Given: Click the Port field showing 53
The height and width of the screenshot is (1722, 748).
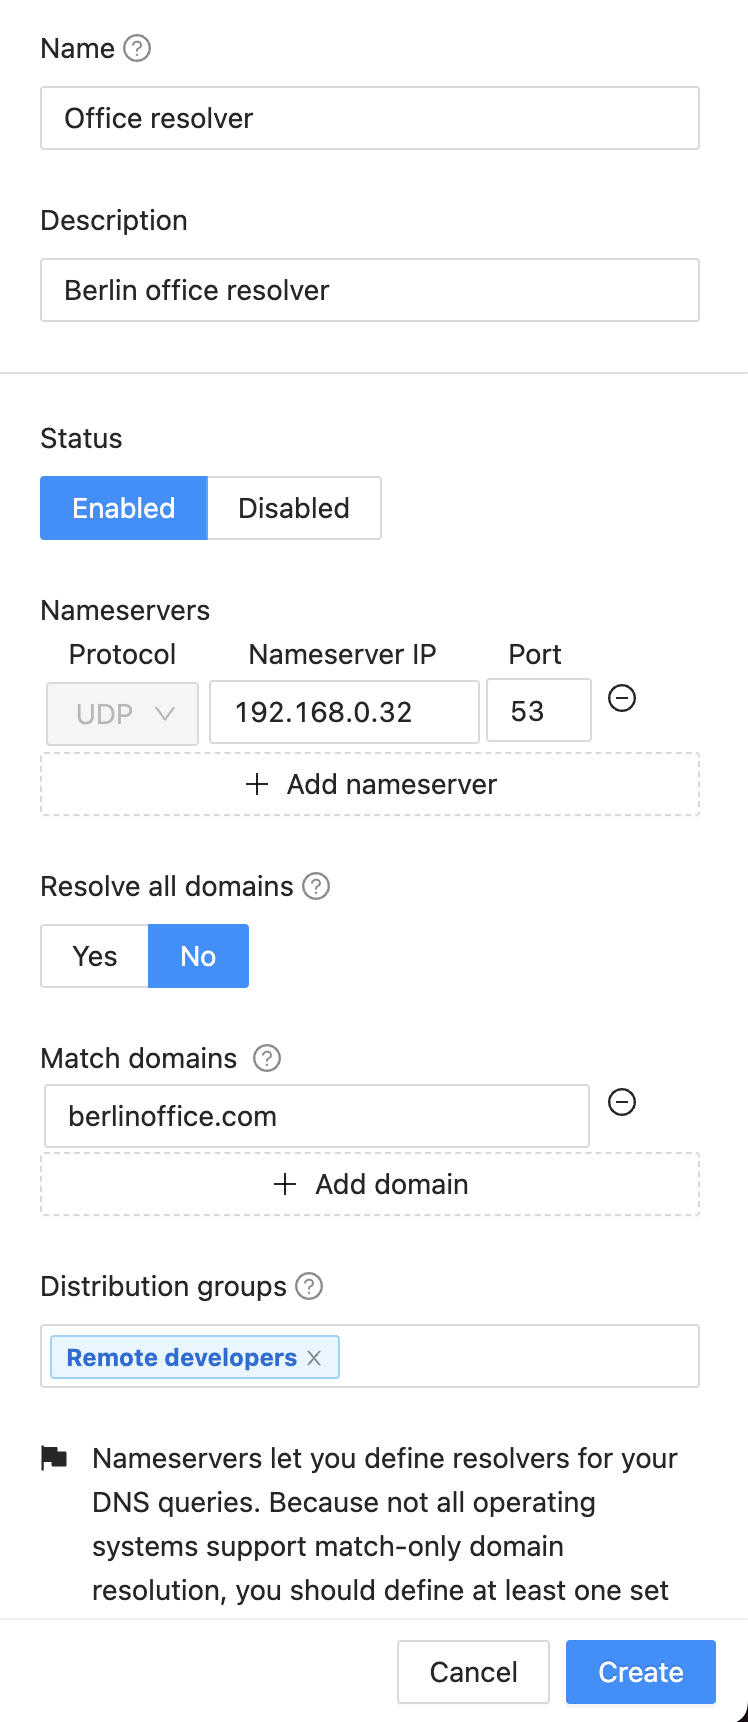Looking at the screenshot, I should coord(538,711).
